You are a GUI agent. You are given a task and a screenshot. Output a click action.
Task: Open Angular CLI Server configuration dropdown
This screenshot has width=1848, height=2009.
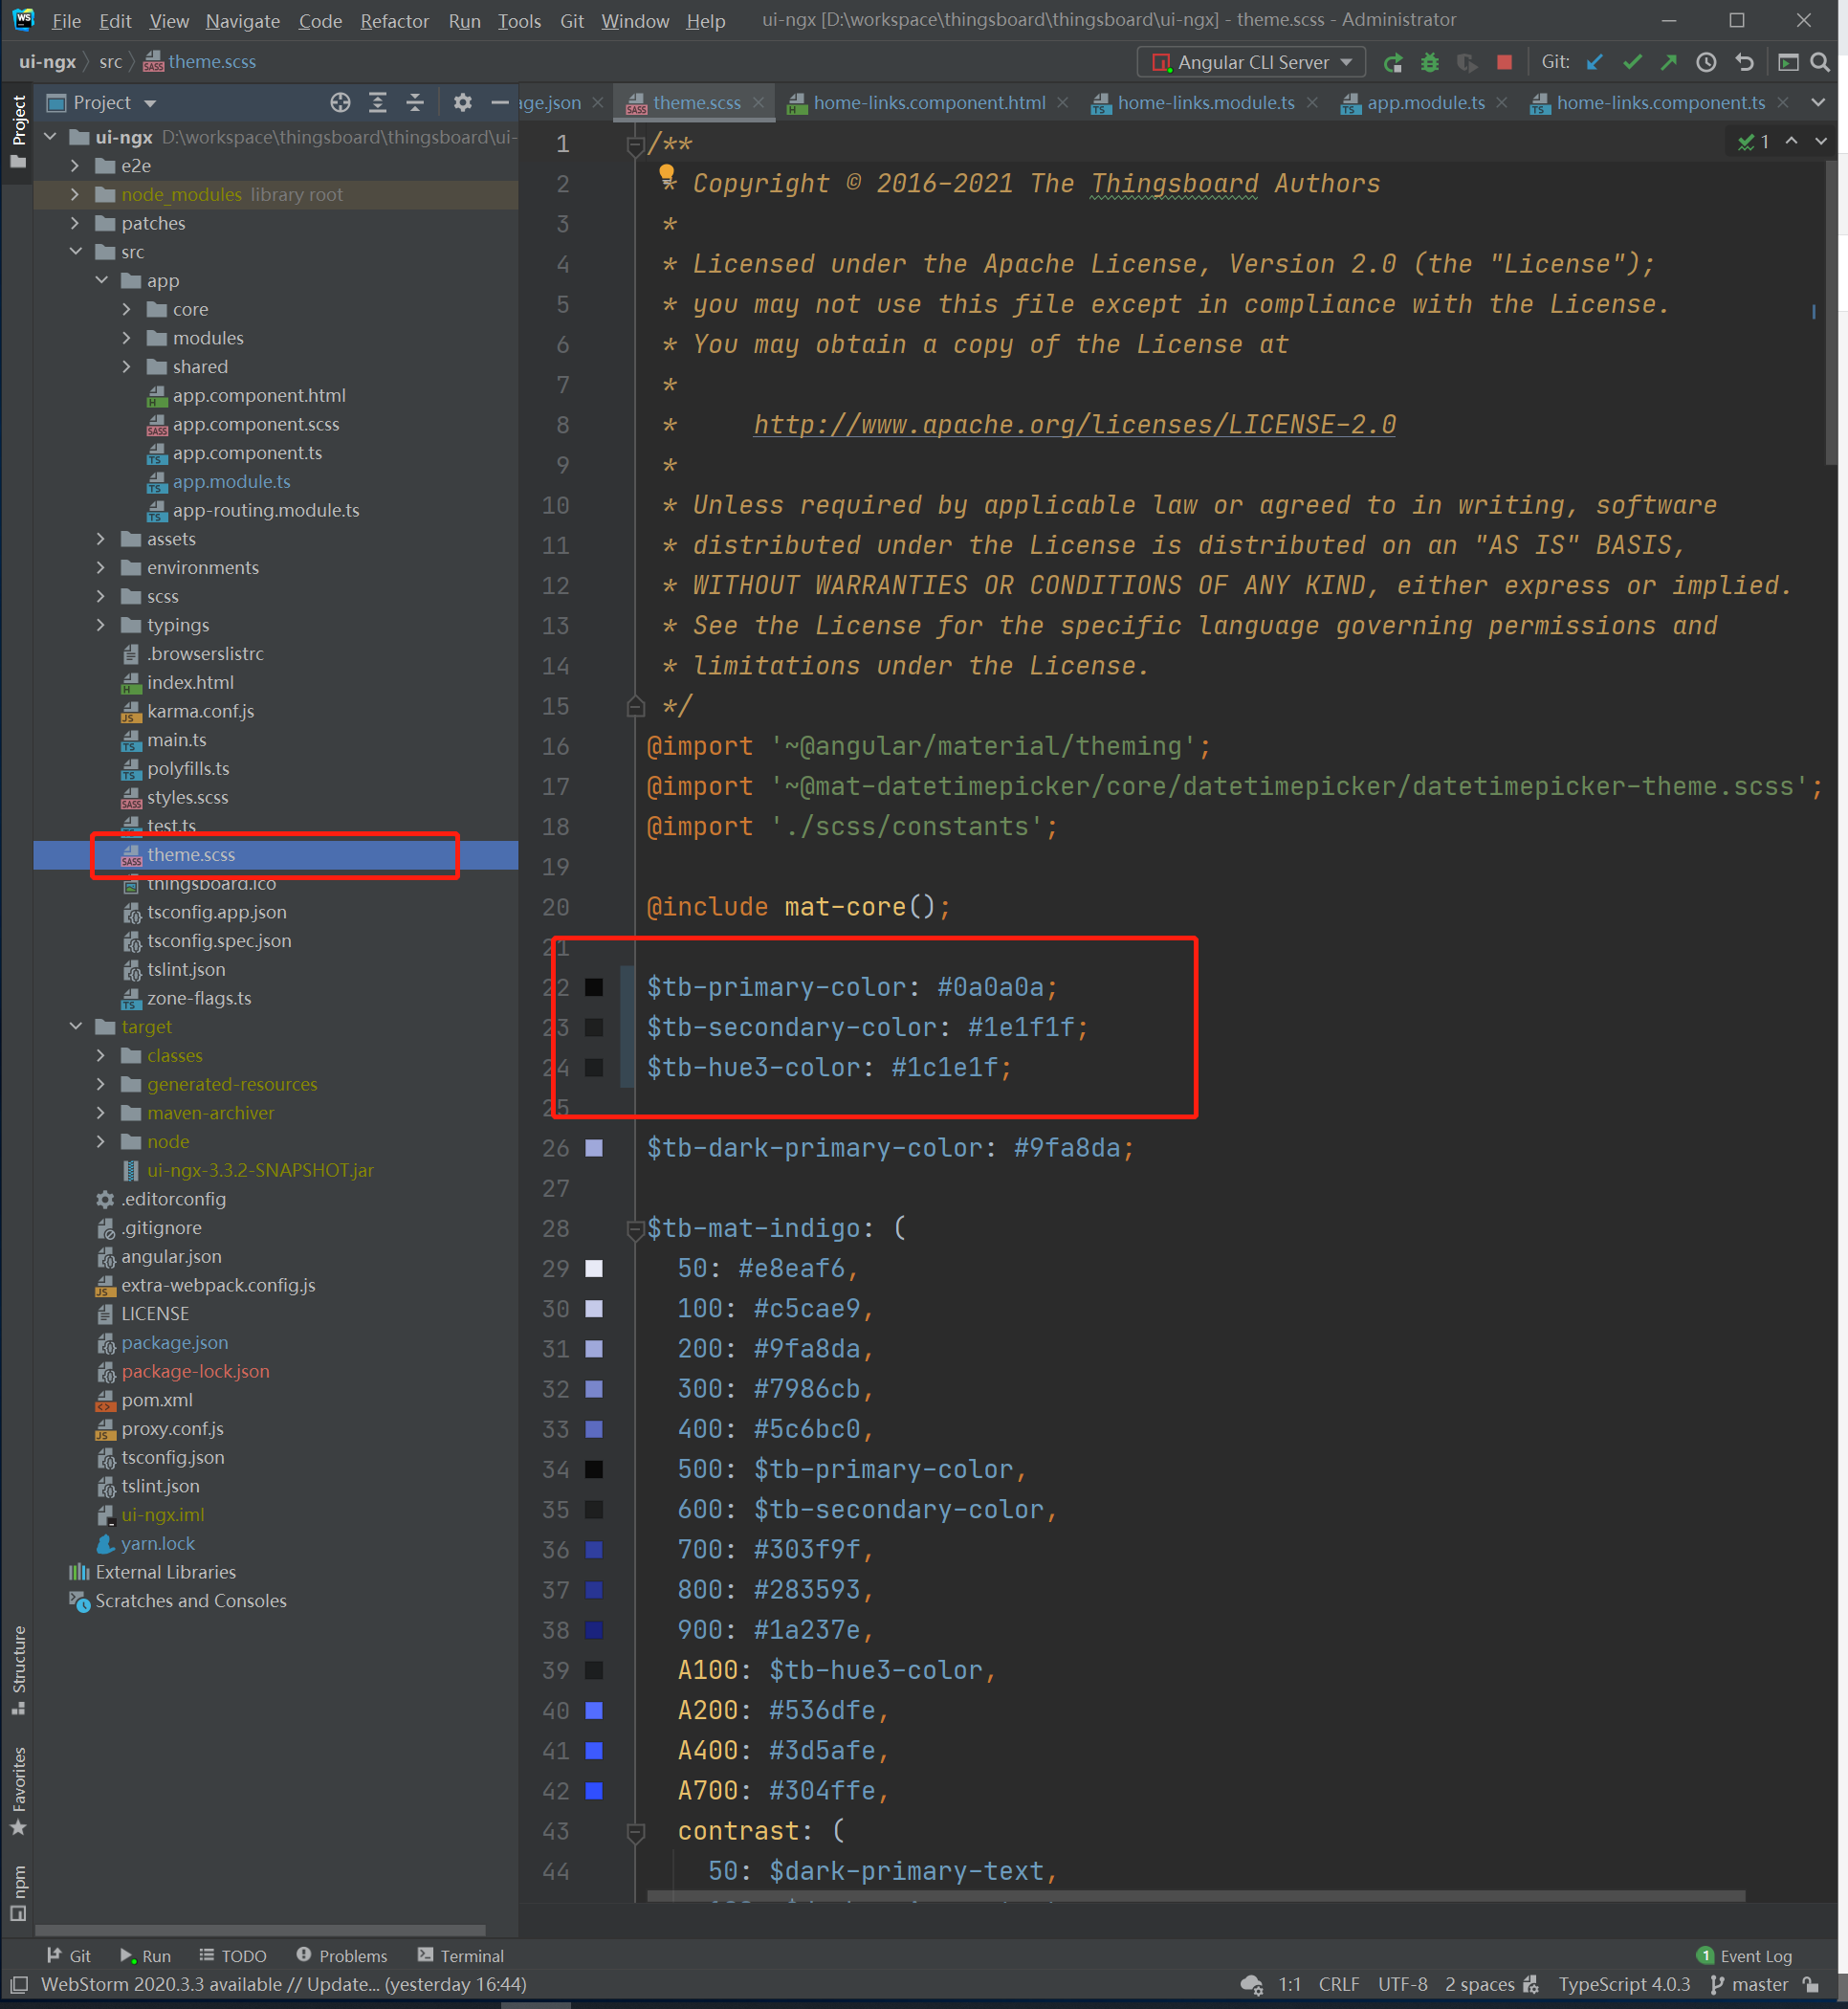[1252, 62]
